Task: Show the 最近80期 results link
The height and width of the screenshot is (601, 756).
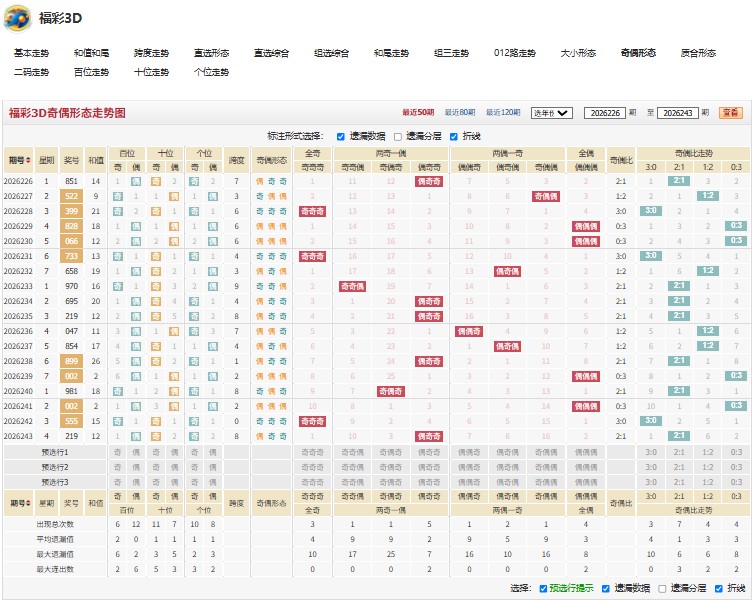Action: (x=459, y=112)
